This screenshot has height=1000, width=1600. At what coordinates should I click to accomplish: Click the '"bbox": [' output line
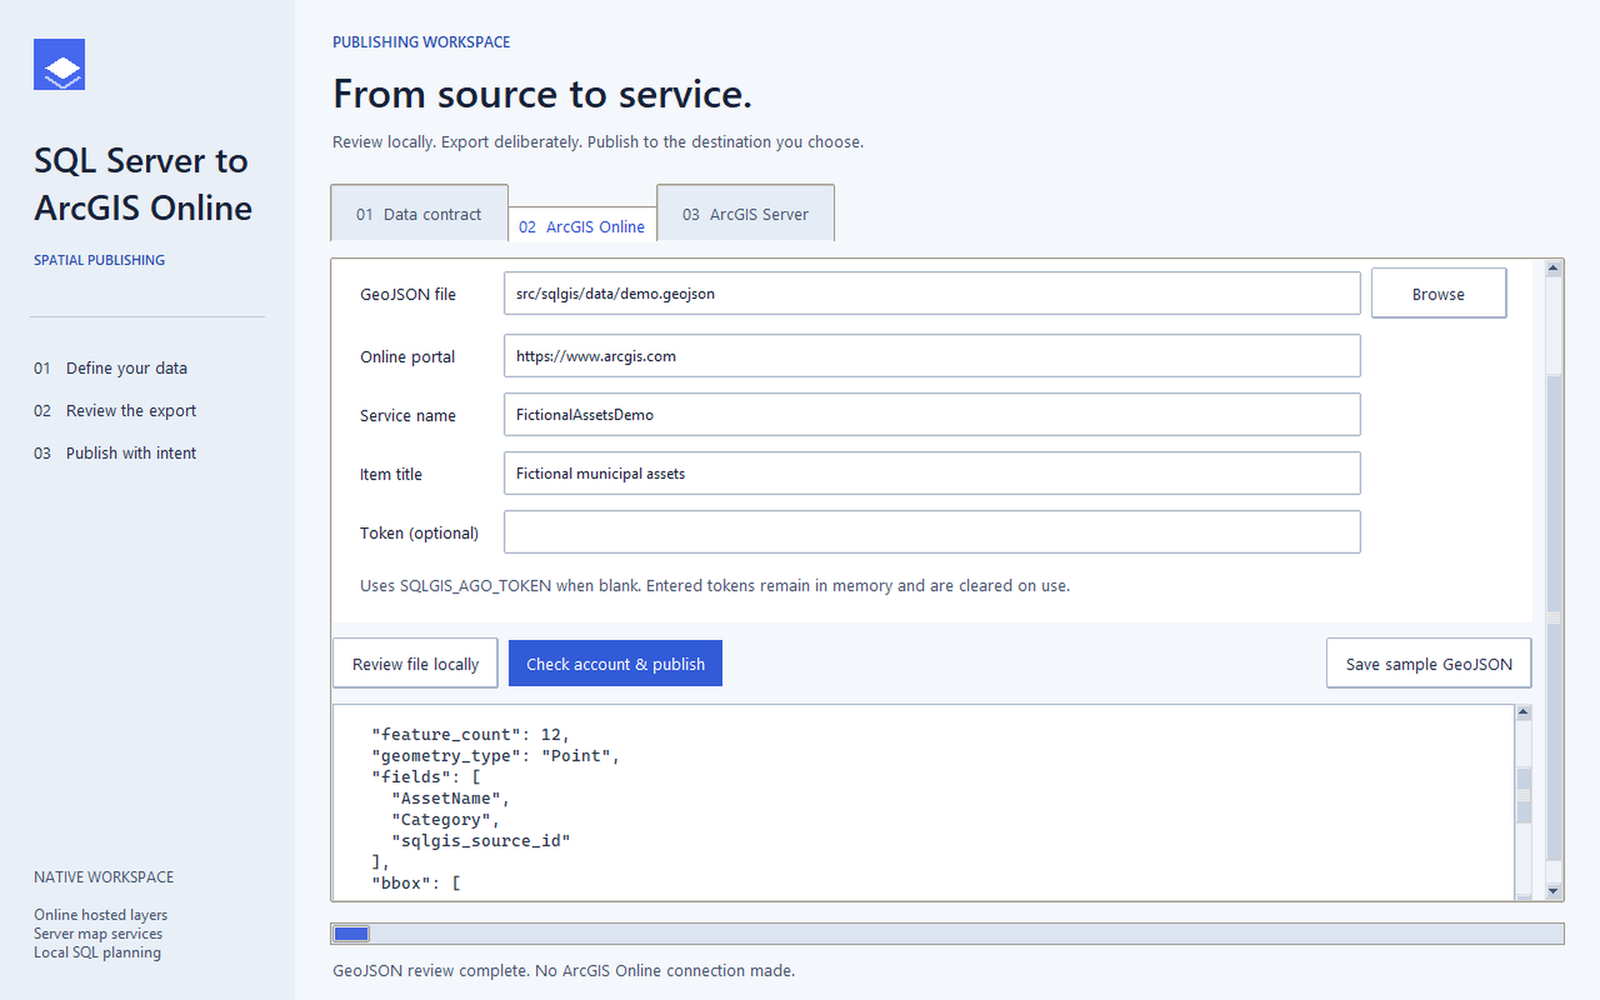pos(416,883)
